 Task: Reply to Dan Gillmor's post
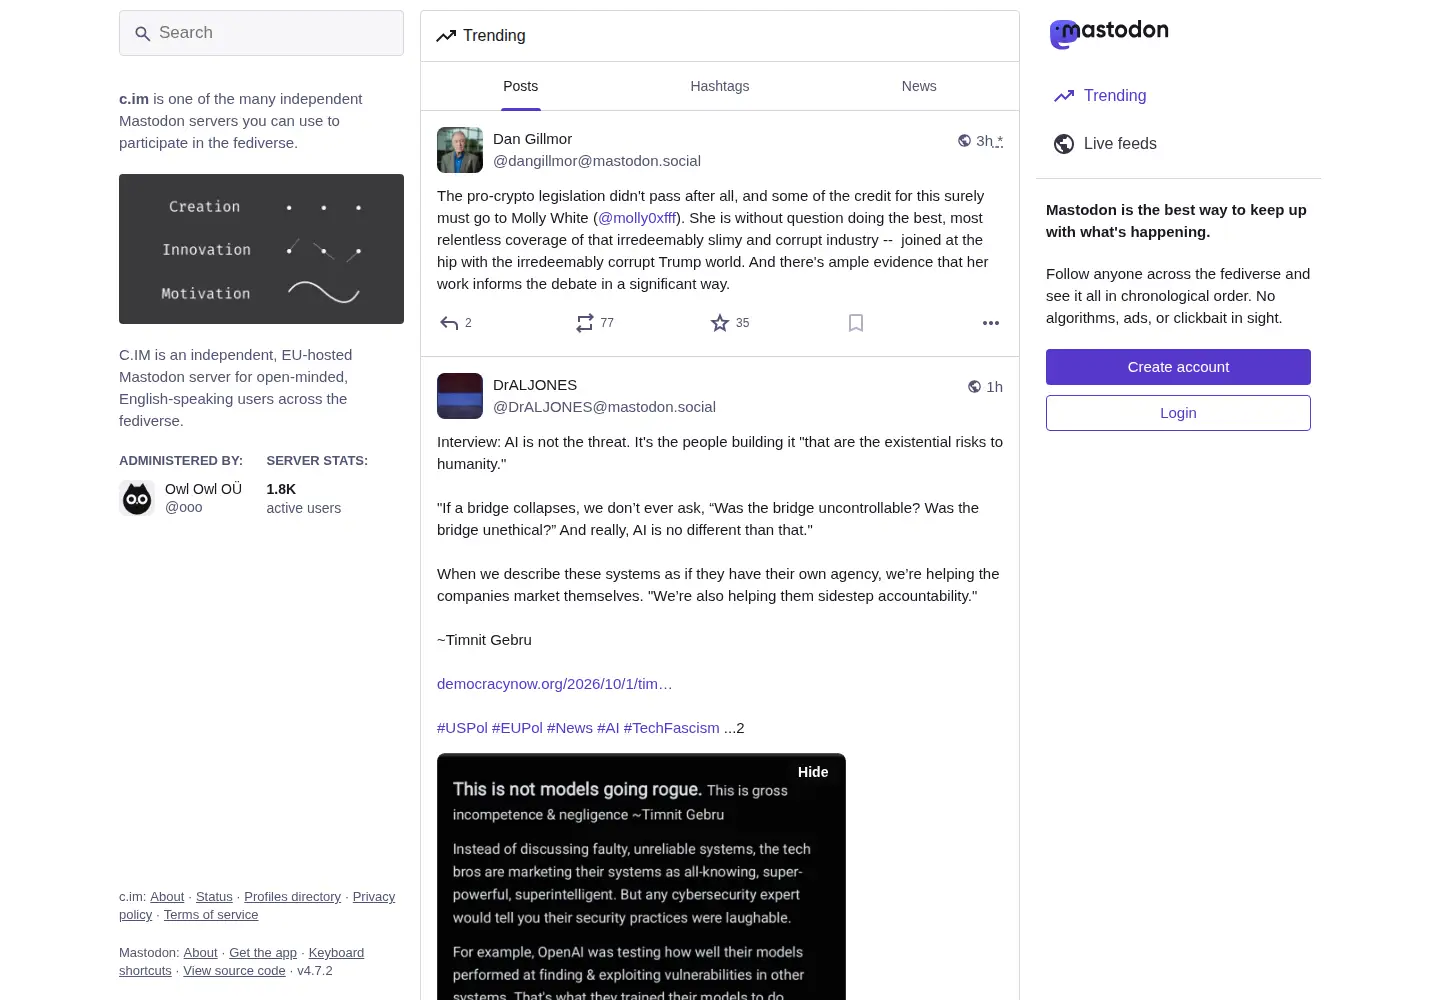coord(449,323)
